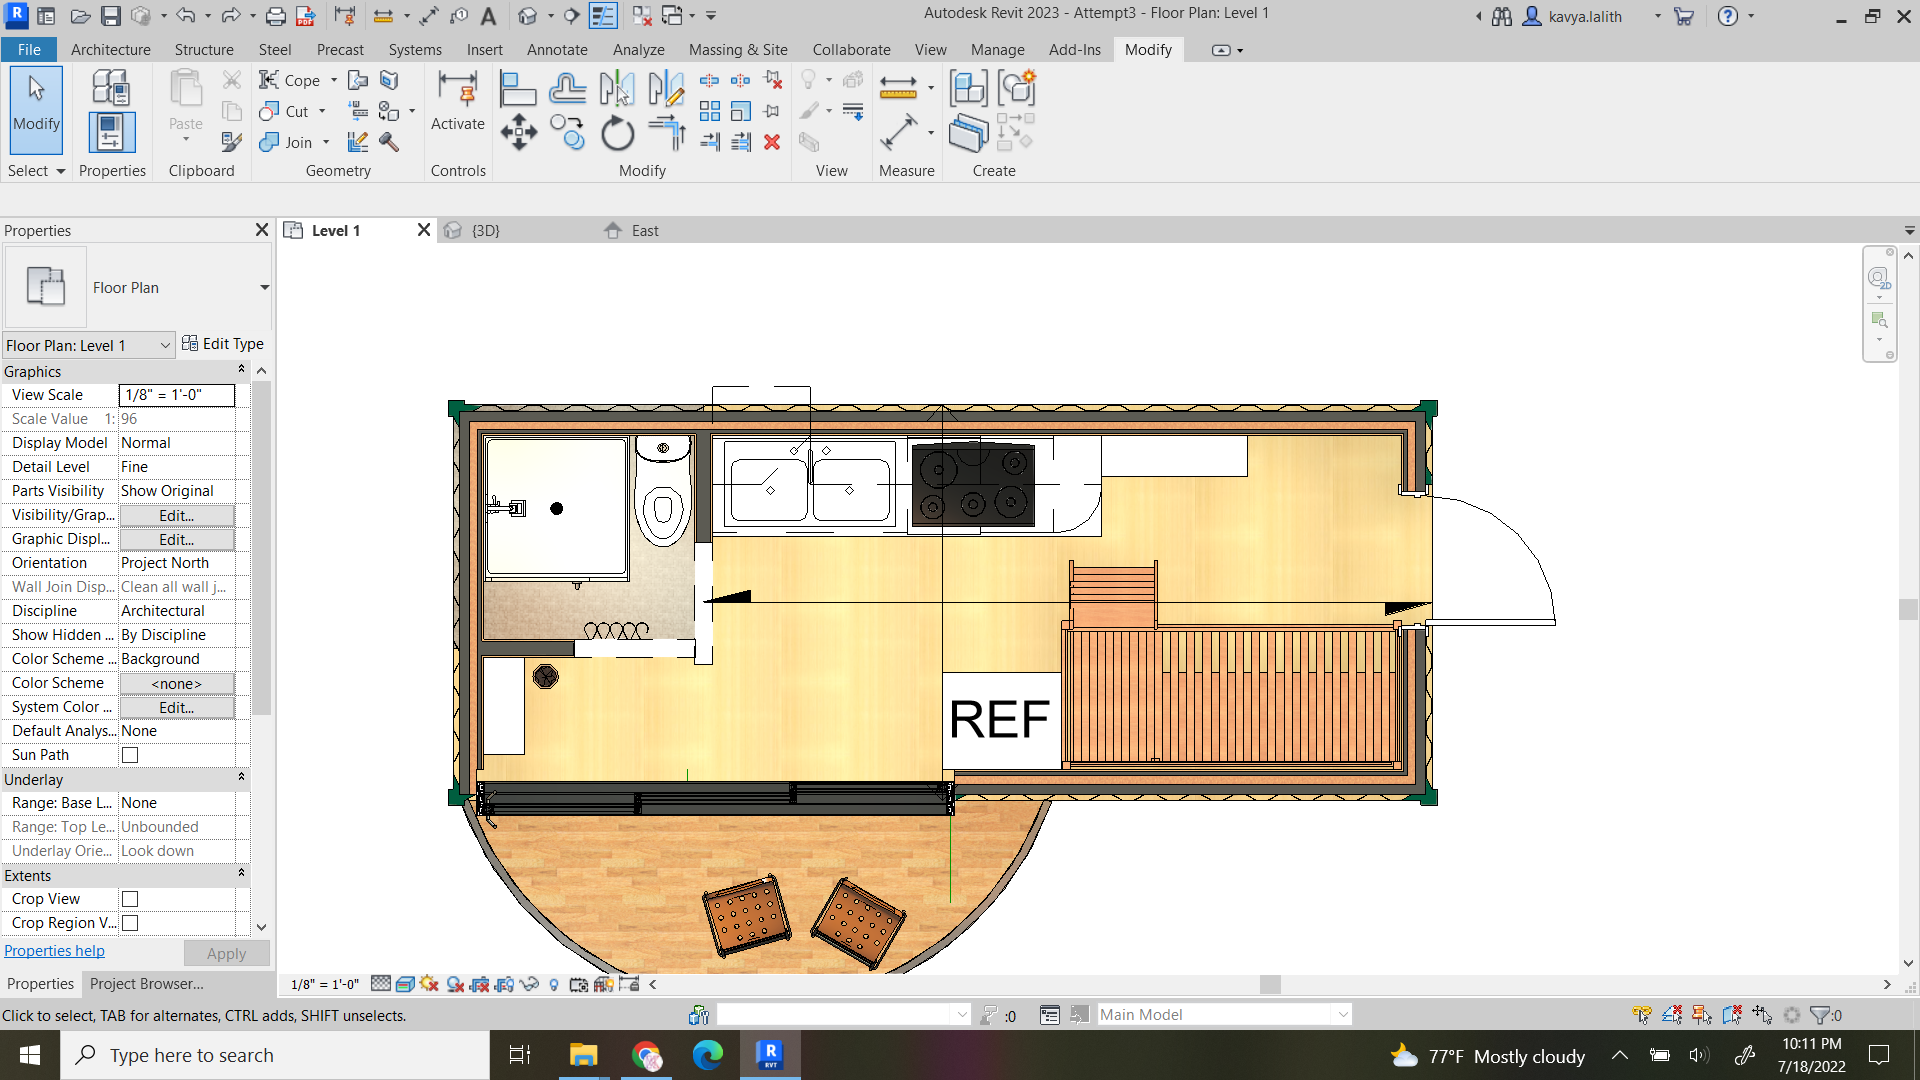Image resolution: width=1920 pixels, height=1080 pixels.
Task: Open the Color Scheme dropdown
Action: tap(175, 683)
